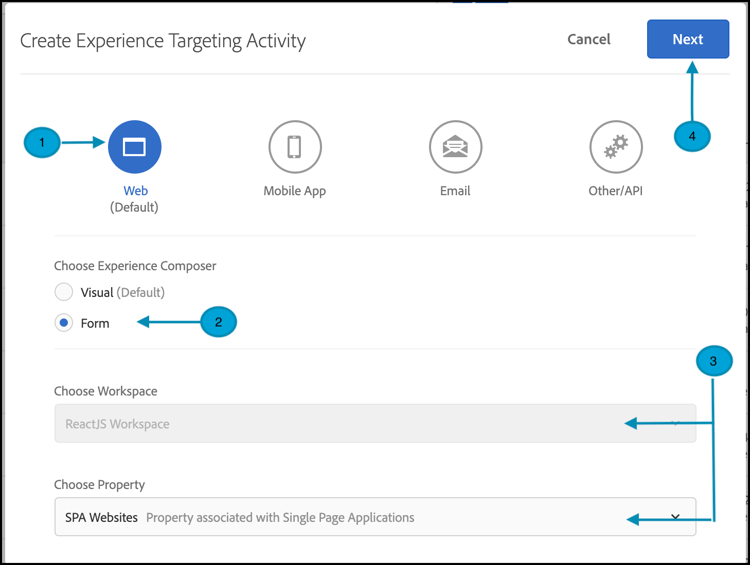Click the numbered callout 1 marker
The height and width of the screenshot is (565, 750).
(x=42, y=143)
